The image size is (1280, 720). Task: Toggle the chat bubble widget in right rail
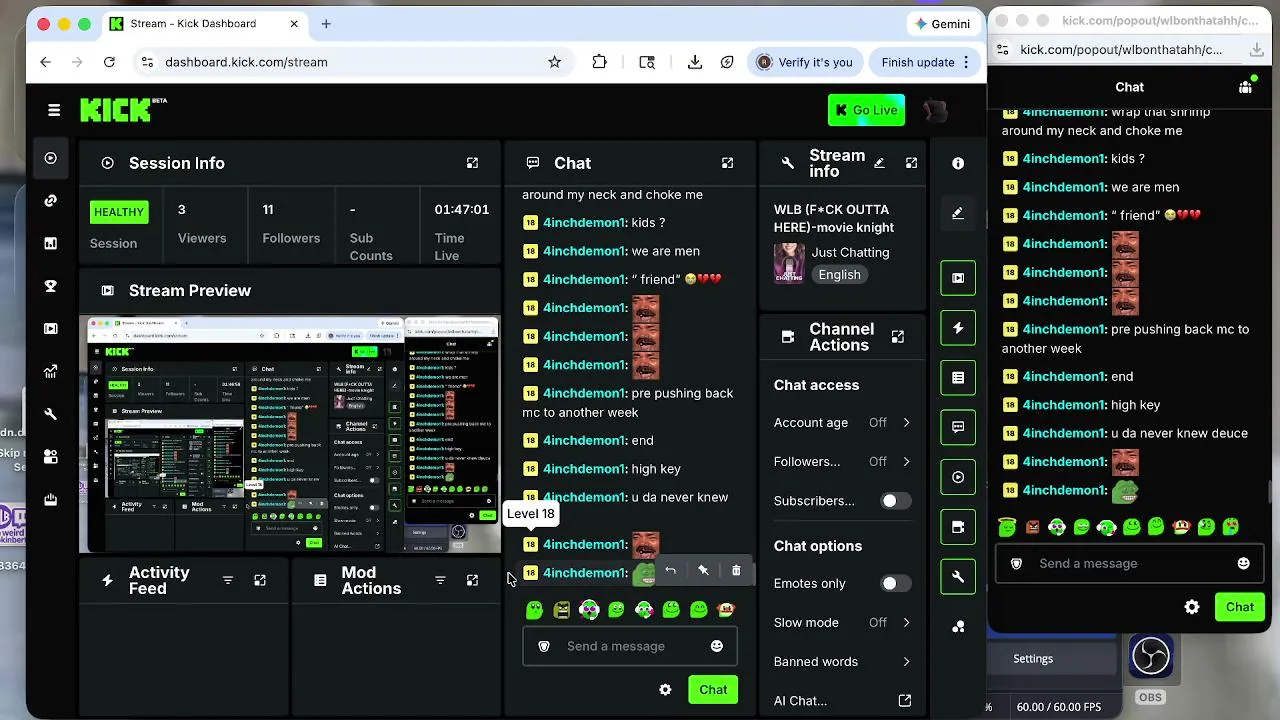(958, 427)
